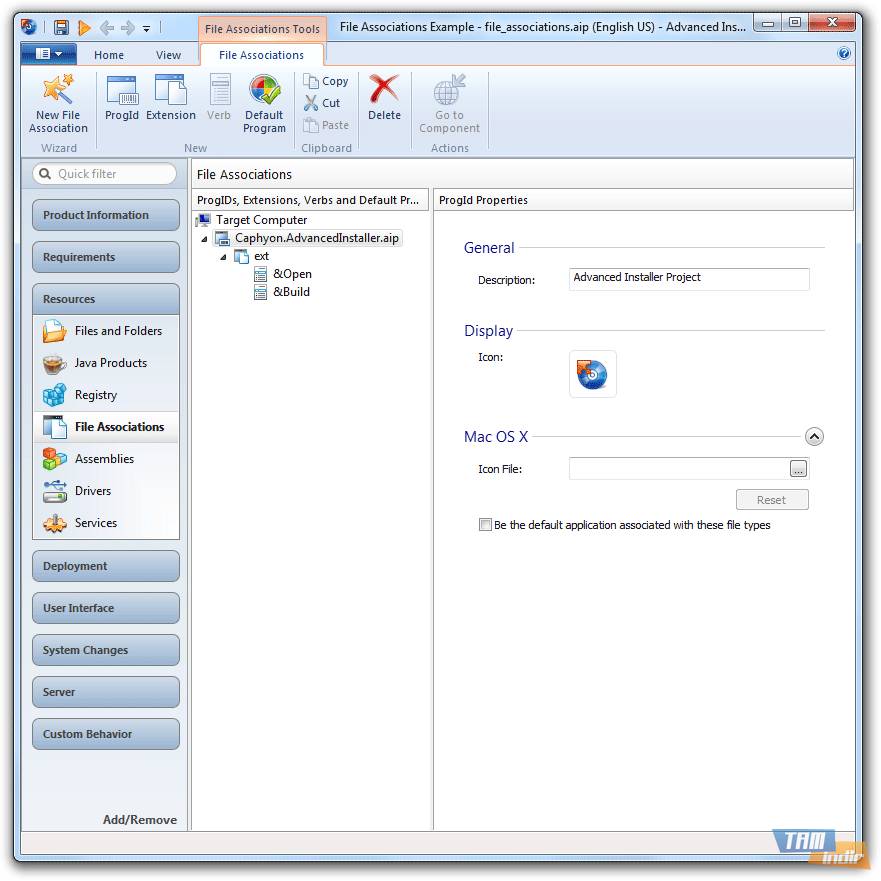Click the ProgId display icon thumbnail
881x881 pixels.
[x=593, y=375]
